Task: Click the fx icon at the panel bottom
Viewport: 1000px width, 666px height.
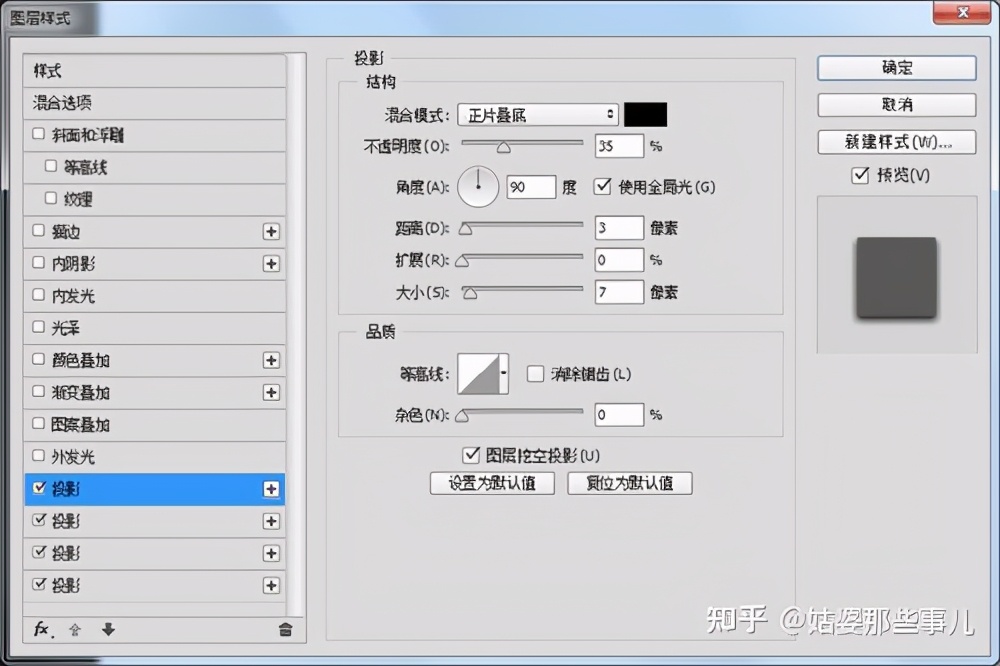Action: 40,629
